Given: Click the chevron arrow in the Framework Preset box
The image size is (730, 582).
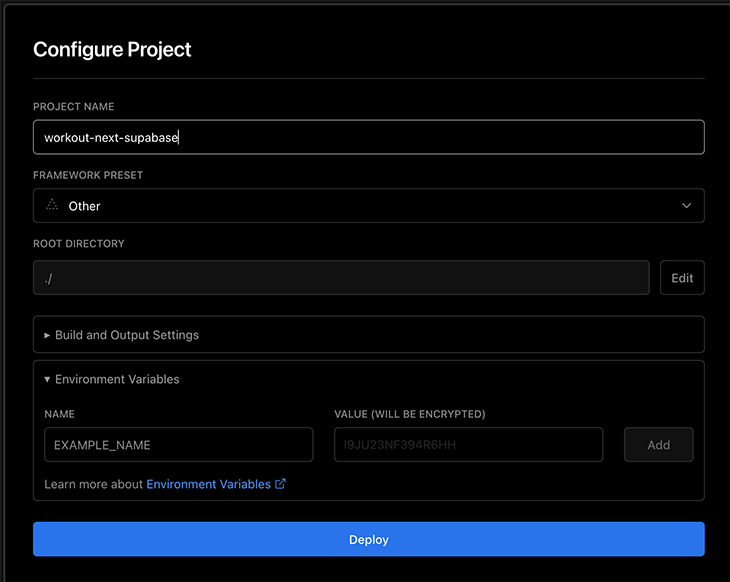Looking at the screenshot, I should pos(686,205).
